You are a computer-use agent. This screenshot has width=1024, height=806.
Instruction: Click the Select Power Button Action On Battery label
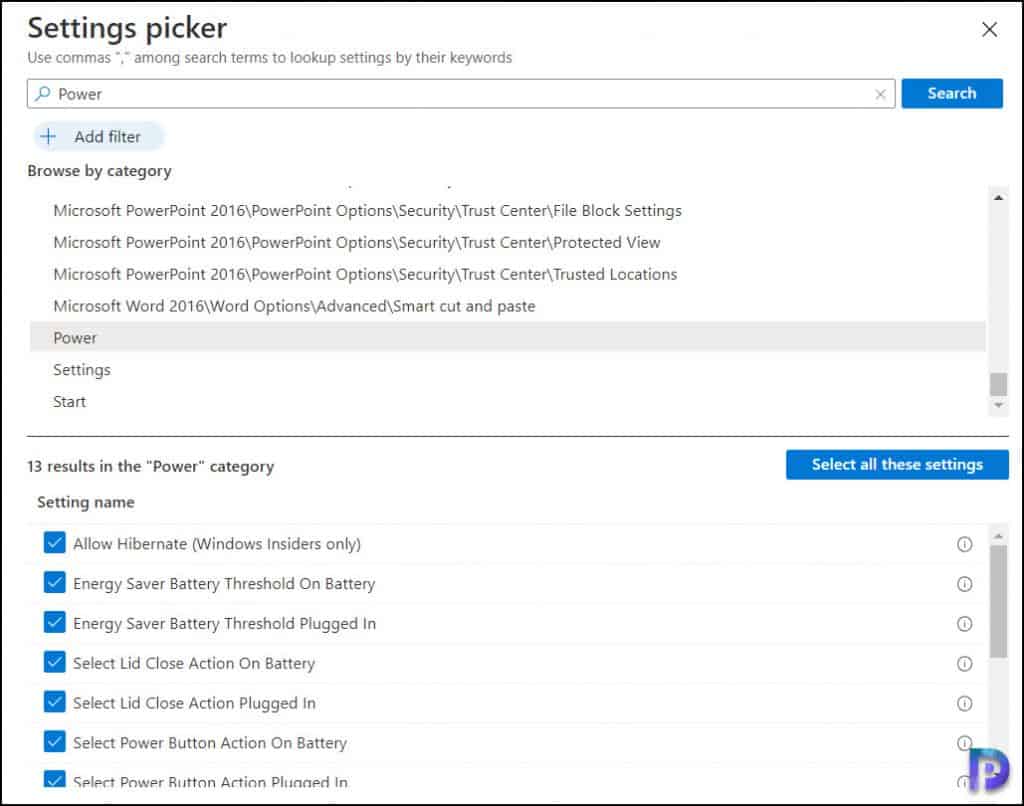point(210,743)
